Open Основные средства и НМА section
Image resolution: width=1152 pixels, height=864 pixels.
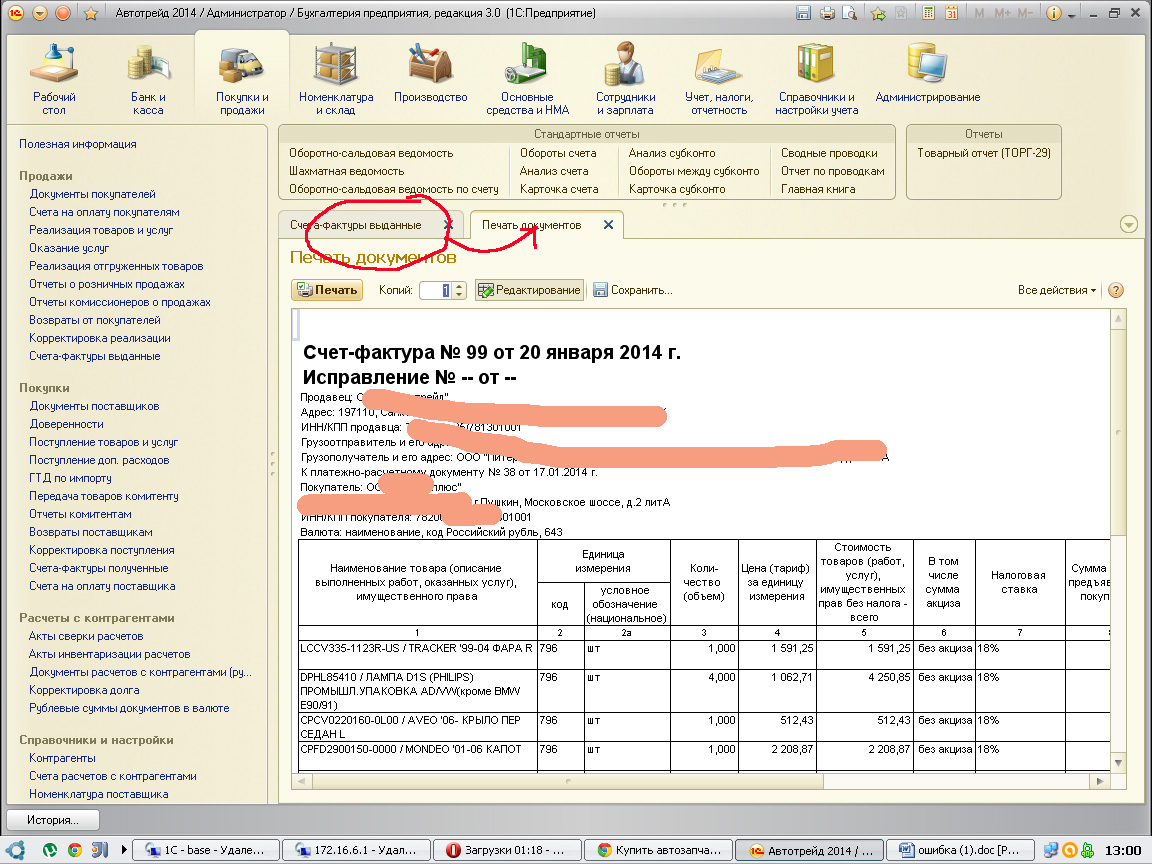tap(528, 79)
